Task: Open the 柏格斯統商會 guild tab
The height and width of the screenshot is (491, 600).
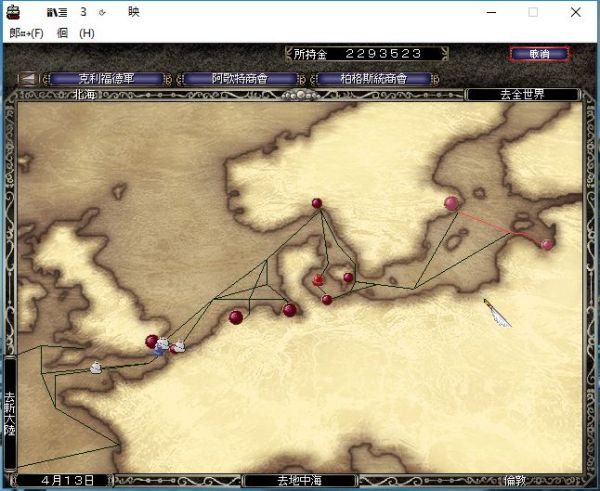Action: 374,78
